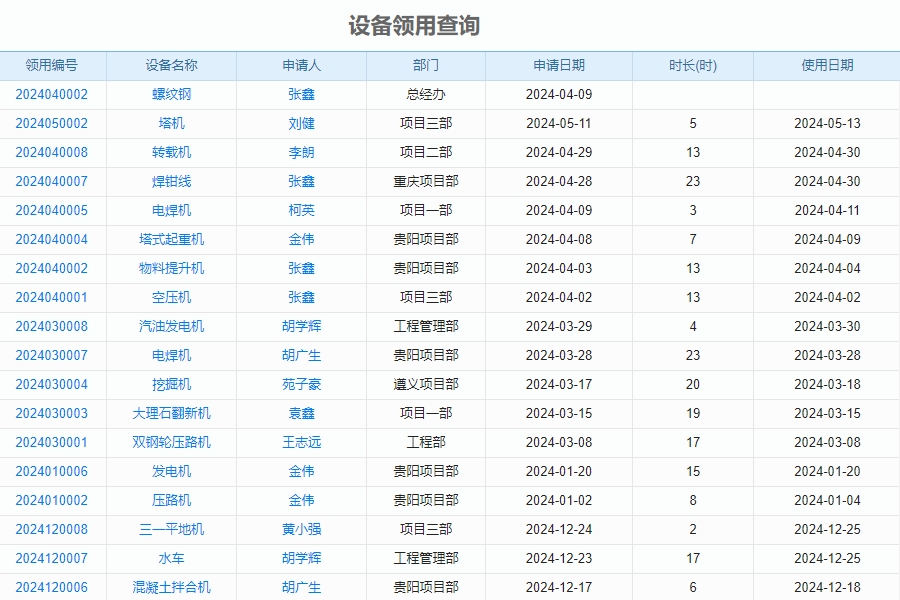Image resolution: width=900 pixels, height=600 pixels.
Task: Click the 申请日期 column header
Action: click(559, 65)
